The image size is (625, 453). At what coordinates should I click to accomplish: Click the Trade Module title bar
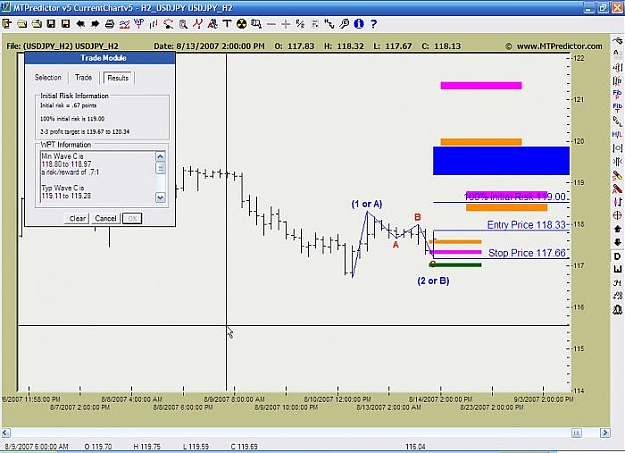pos(100,58)
